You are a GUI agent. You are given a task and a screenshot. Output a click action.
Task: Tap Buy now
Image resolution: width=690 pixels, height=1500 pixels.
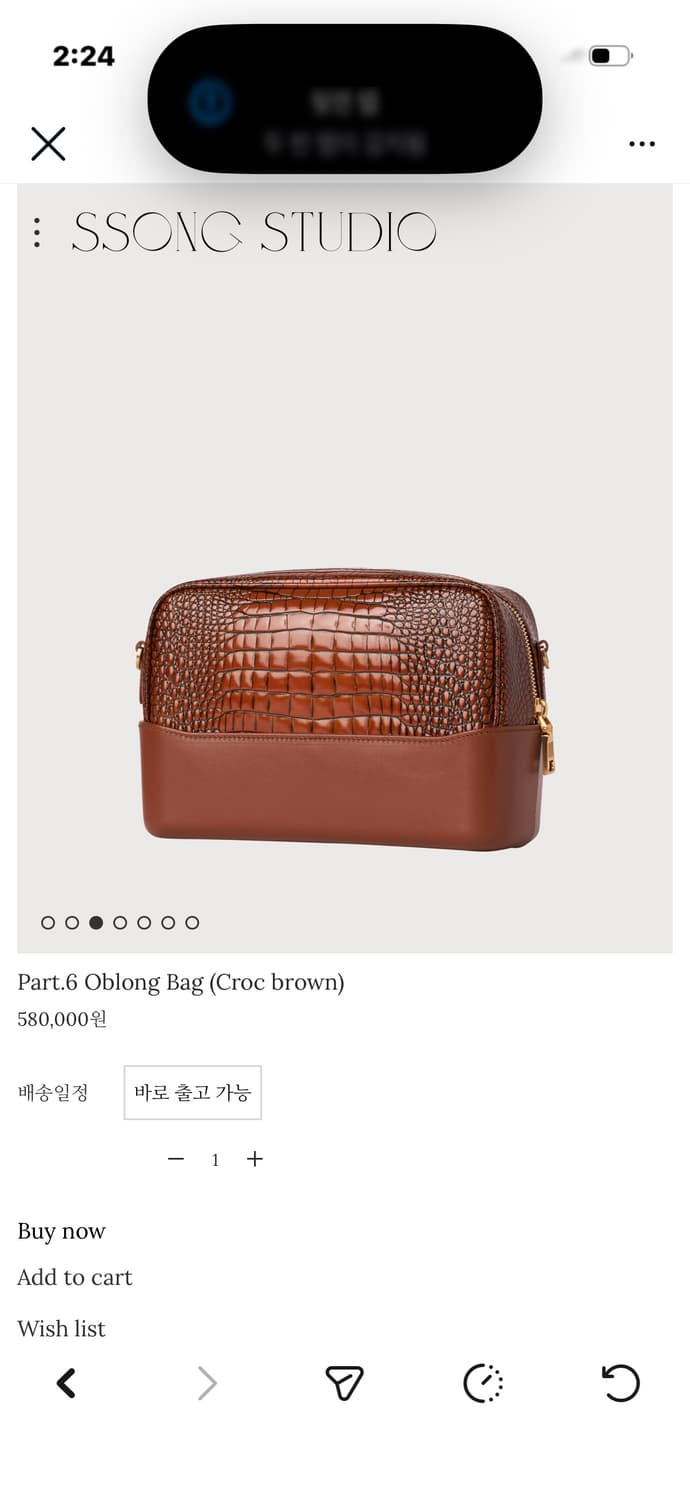click(x=61, y=1231)
